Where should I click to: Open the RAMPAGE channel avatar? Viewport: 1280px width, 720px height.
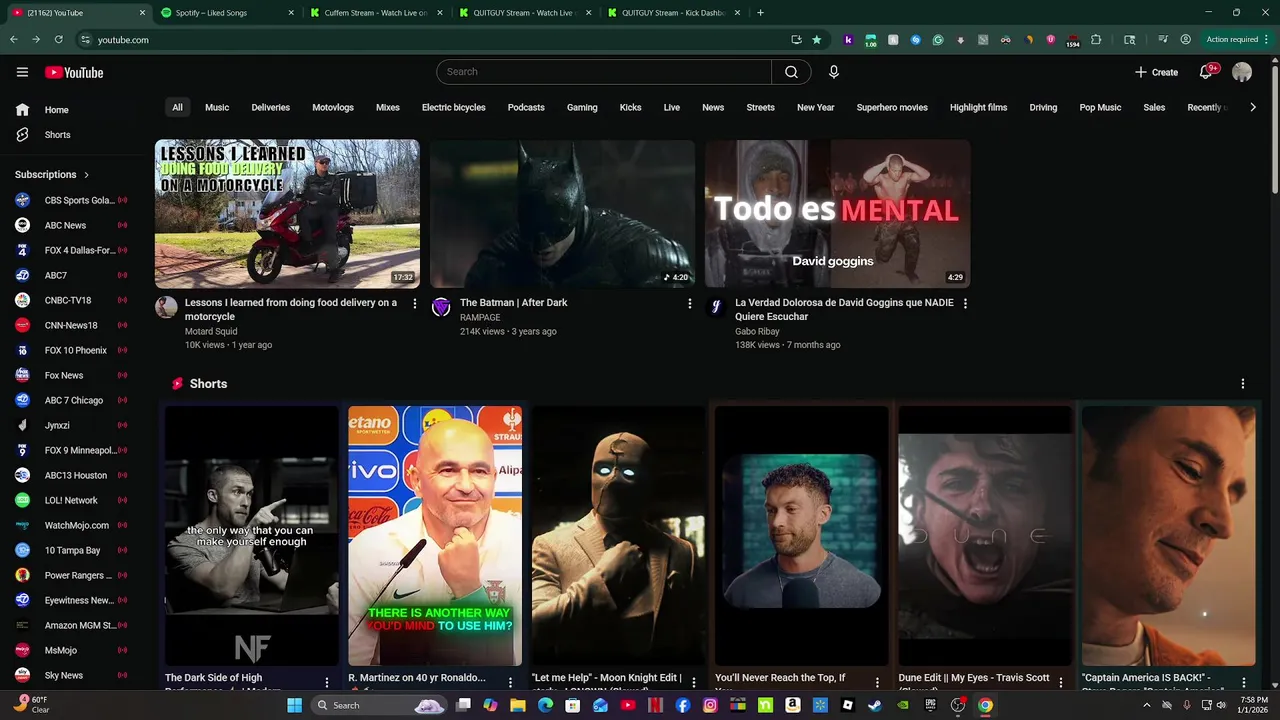(441, 307)
